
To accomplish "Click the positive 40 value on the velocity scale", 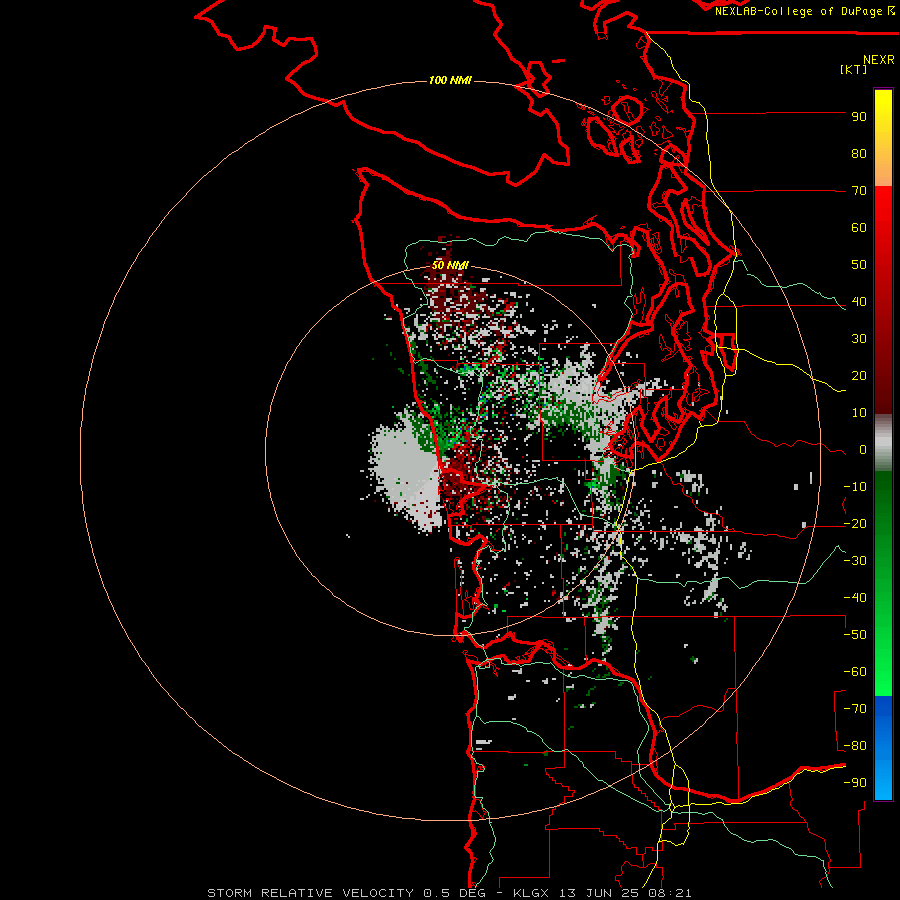I will coord(859,302).
